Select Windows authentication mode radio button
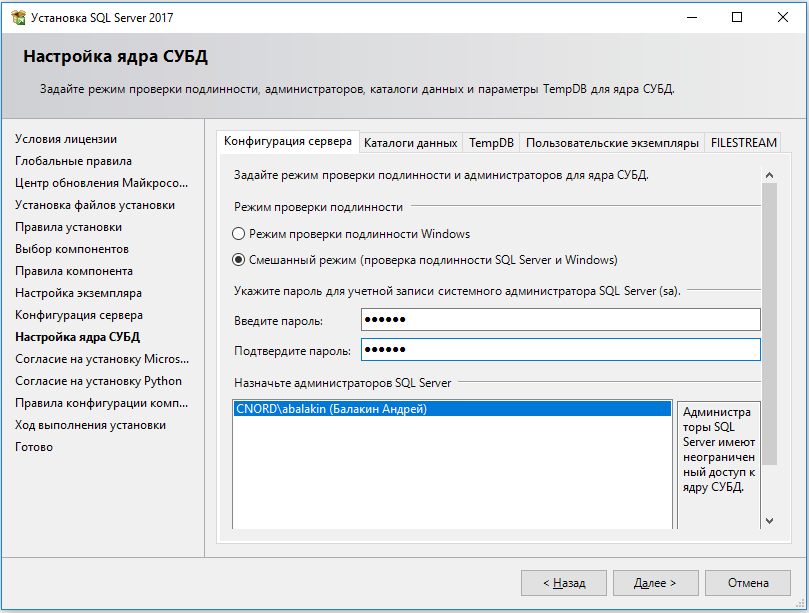This screenshot has height=613, width=809. coord(238,234)
